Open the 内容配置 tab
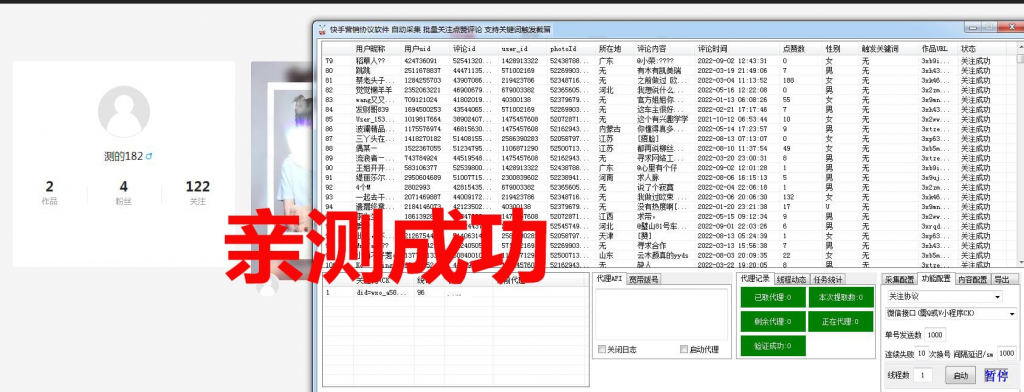Image resolution: width=1024 pixels, height=392 pixels. point(973,279)
